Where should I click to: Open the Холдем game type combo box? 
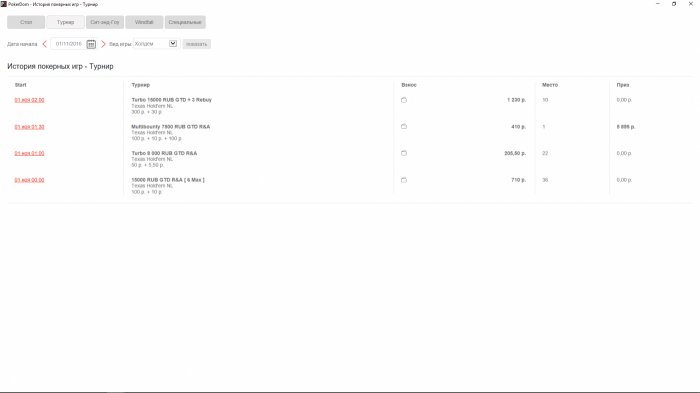tap(155, 44)
